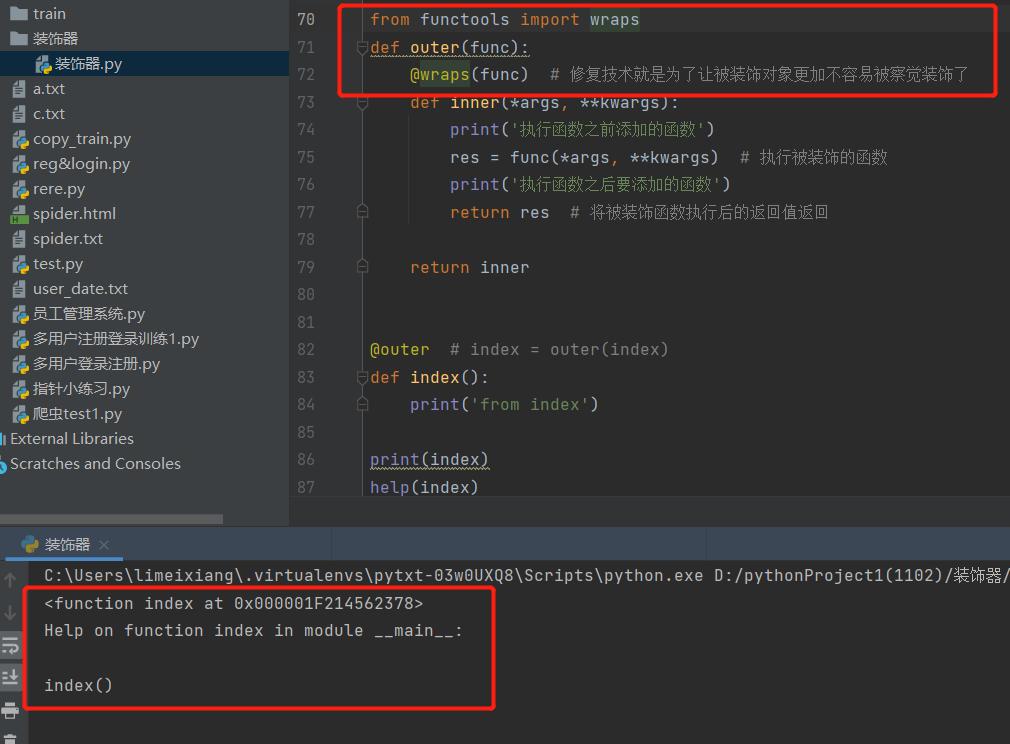
Task: Click the up arrow in the Run toolbar
Action: [x=10, y=580]
